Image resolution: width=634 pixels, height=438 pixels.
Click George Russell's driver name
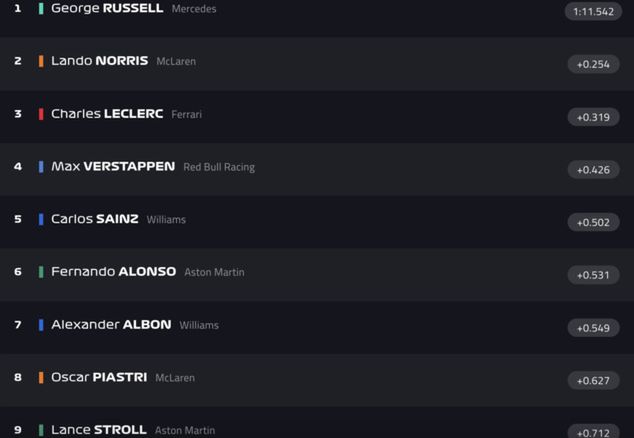107,9
